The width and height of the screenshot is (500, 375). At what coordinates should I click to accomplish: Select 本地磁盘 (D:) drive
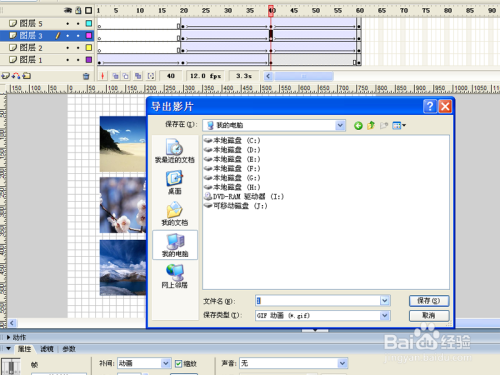pos(233,150)
